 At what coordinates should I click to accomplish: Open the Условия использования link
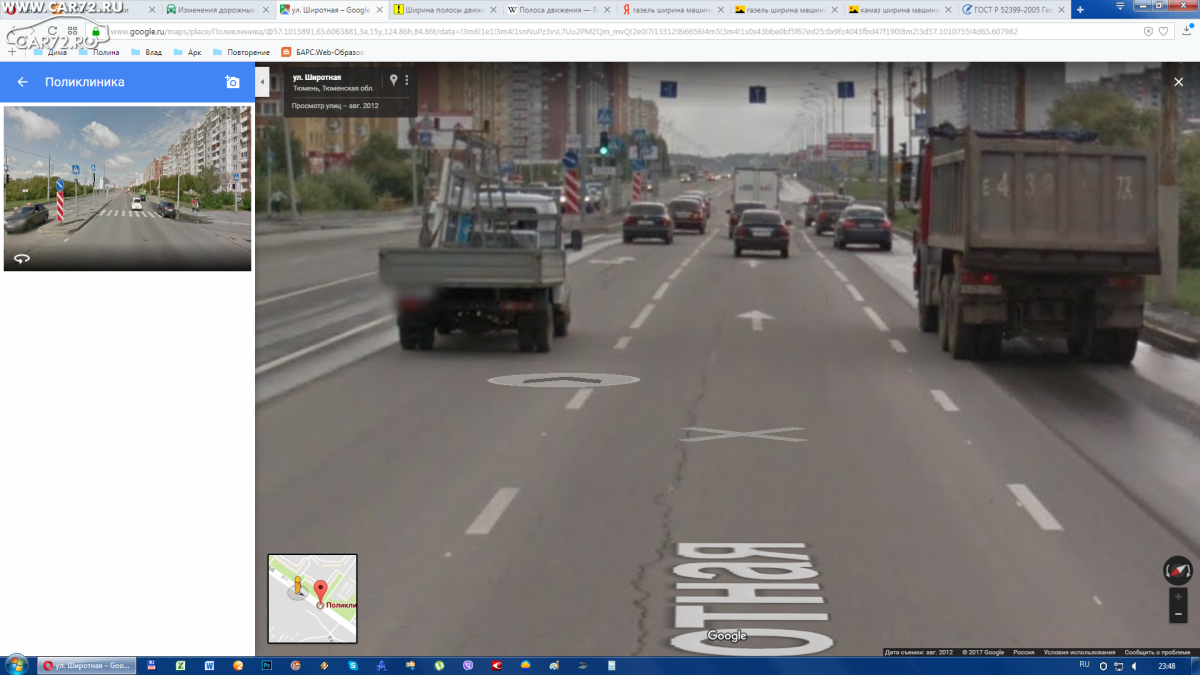click(x=1079, y=652)
